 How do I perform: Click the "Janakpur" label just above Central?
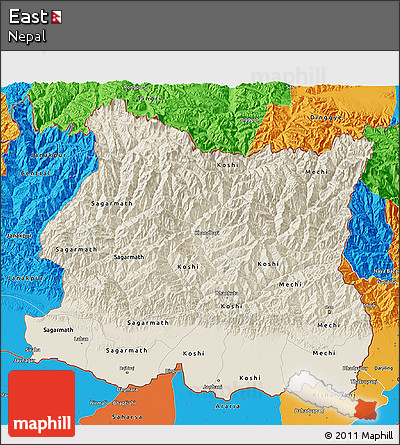pyautogui.click(x=48, y=155)
